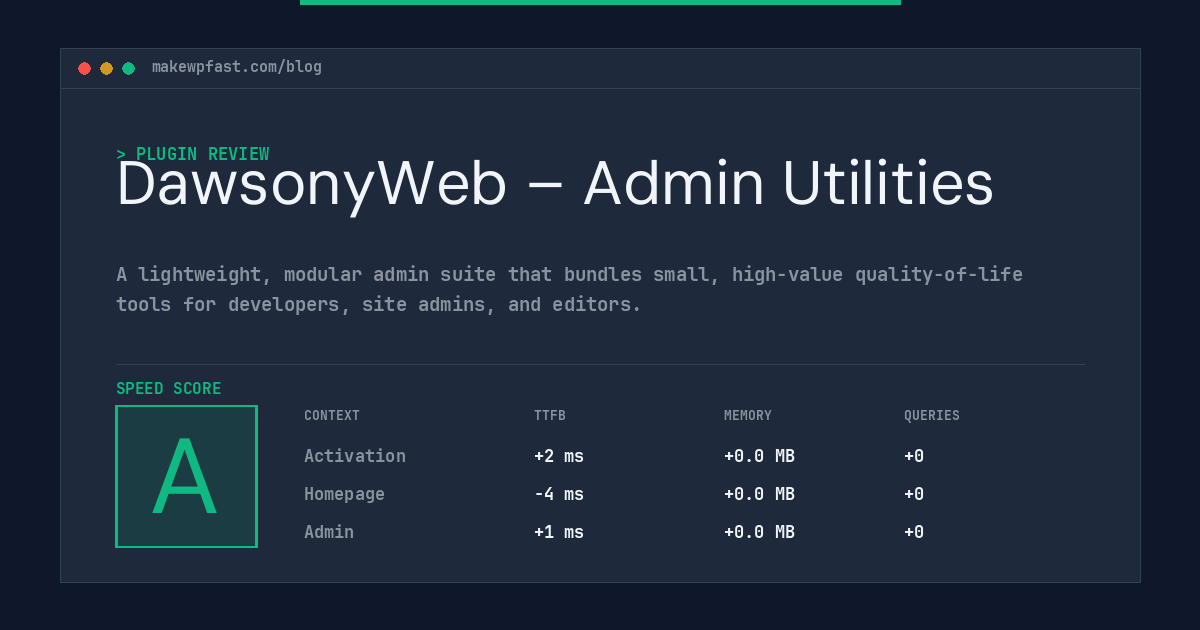The height and width of the screenshot is (630, 1200).
Task: Click the Admin memory value
Action: [x=759, y=532]
